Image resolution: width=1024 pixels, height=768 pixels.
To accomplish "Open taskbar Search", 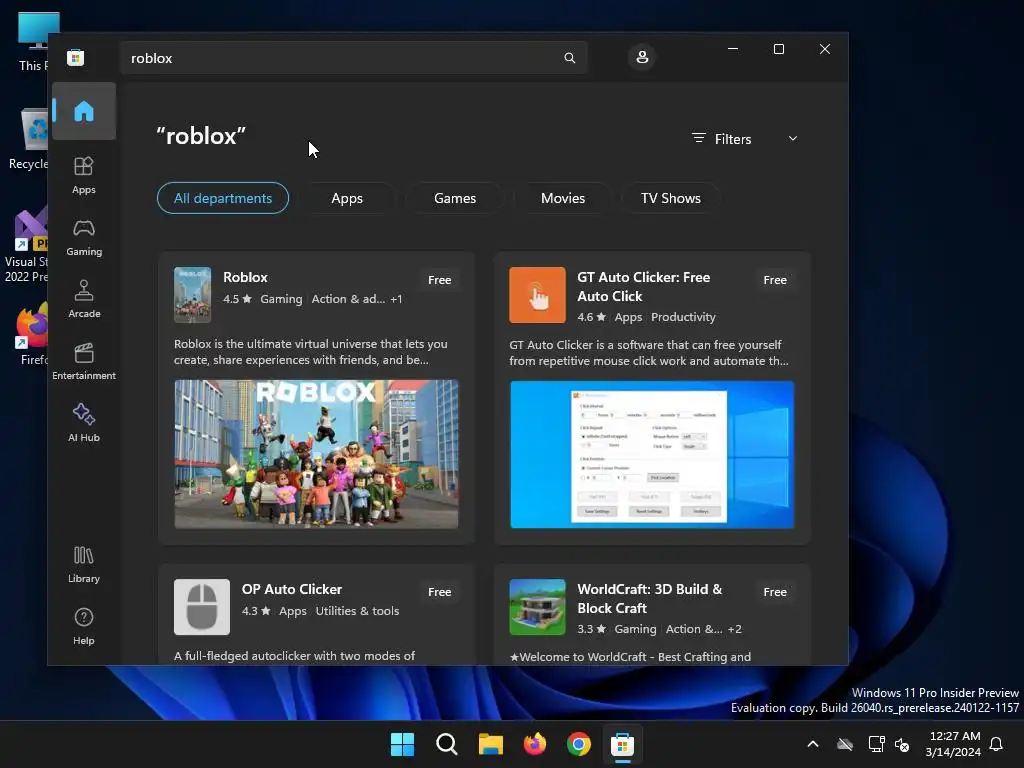I will pyautogui.click(x=447, y=744).
